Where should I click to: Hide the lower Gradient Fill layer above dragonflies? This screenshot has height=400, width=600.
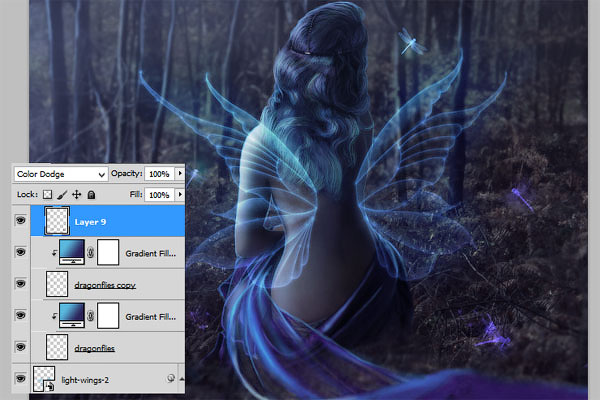[x=21, y=315]
